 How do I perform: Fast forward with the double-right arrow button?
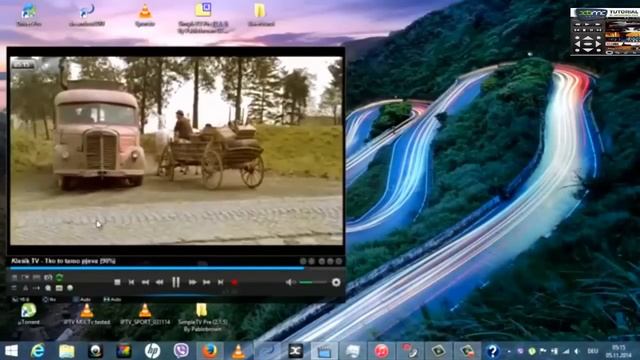click(x=192, y=282)
